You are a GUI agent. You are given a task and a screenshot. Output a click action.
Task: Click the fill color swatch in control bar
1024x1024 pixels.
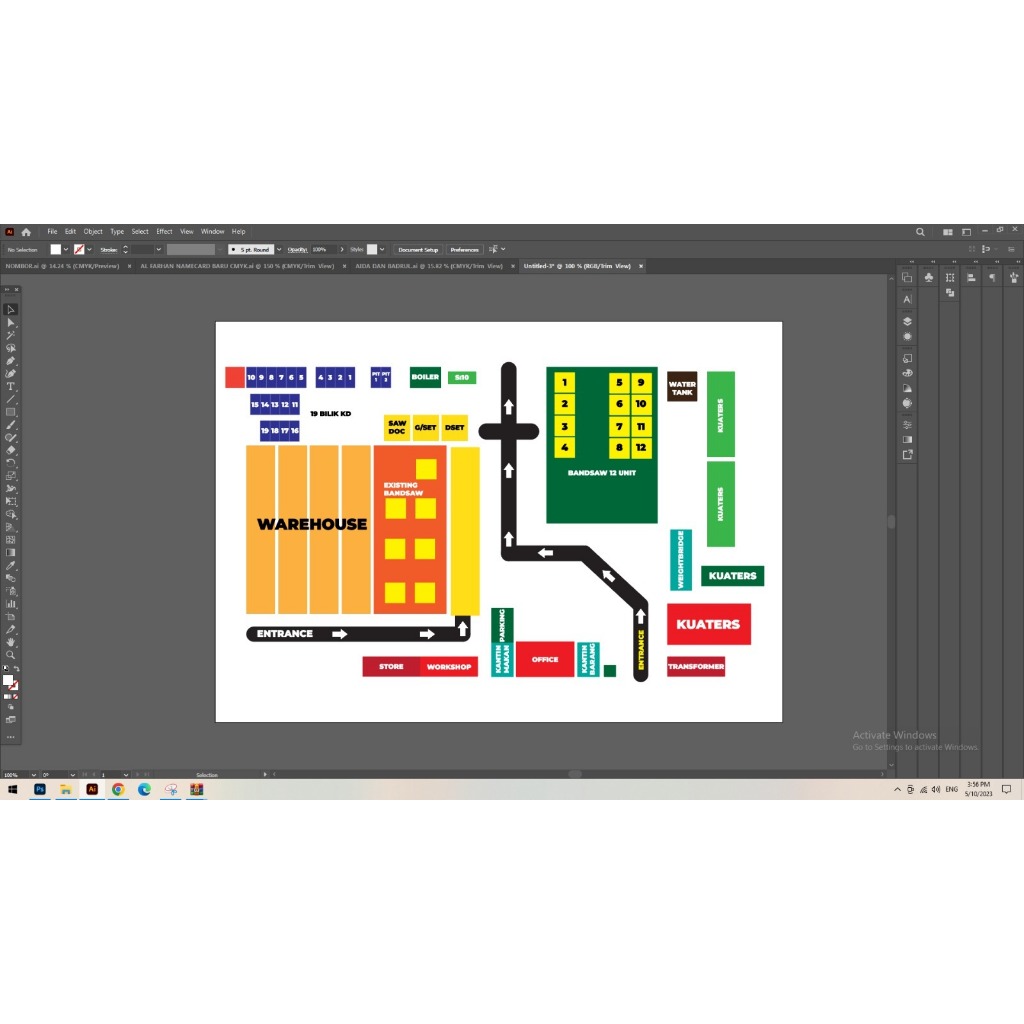coord(56,249)
